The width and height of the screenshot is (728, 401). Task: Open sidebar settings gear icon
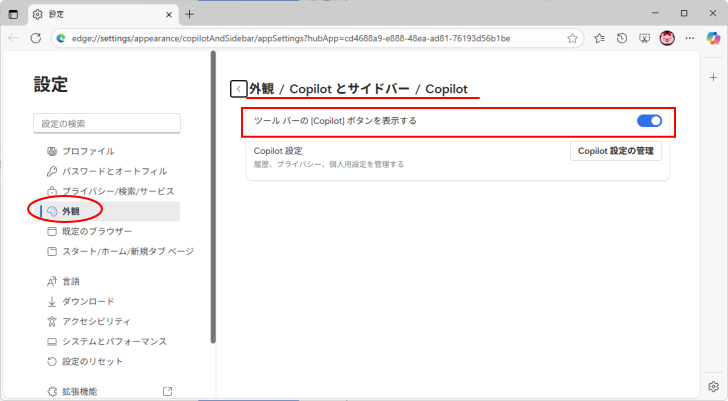(714, 386)
